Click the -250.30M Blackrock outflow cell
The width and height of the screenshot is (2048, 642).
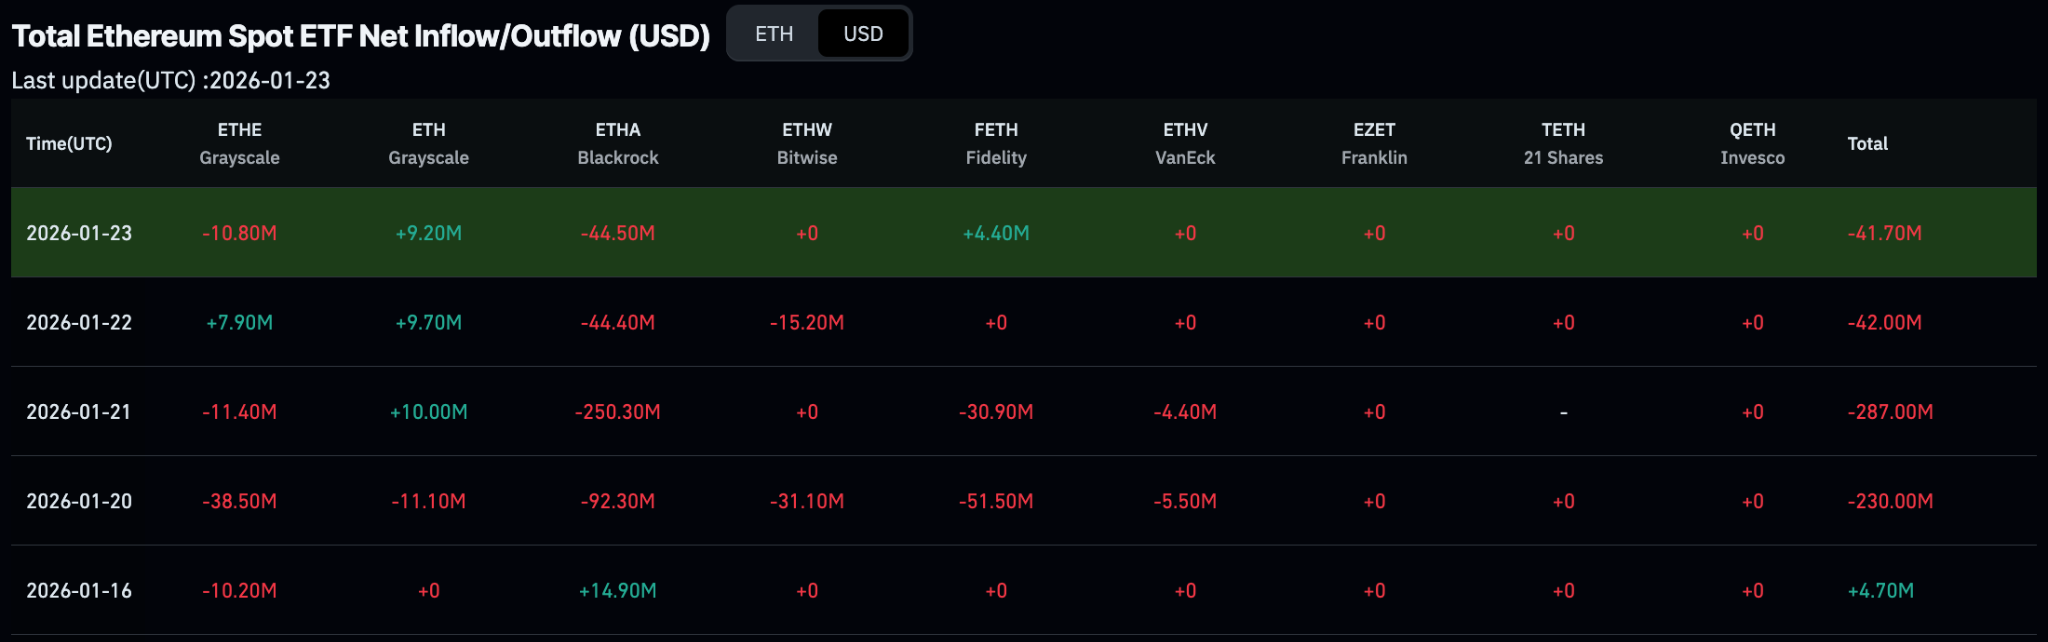pos(618,412)
